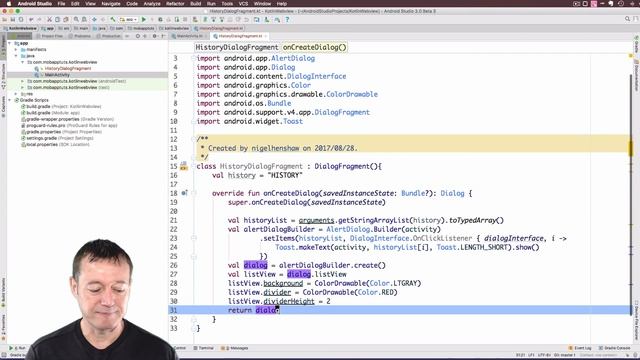Collapse the app module tree node

(x=10, y=43)
